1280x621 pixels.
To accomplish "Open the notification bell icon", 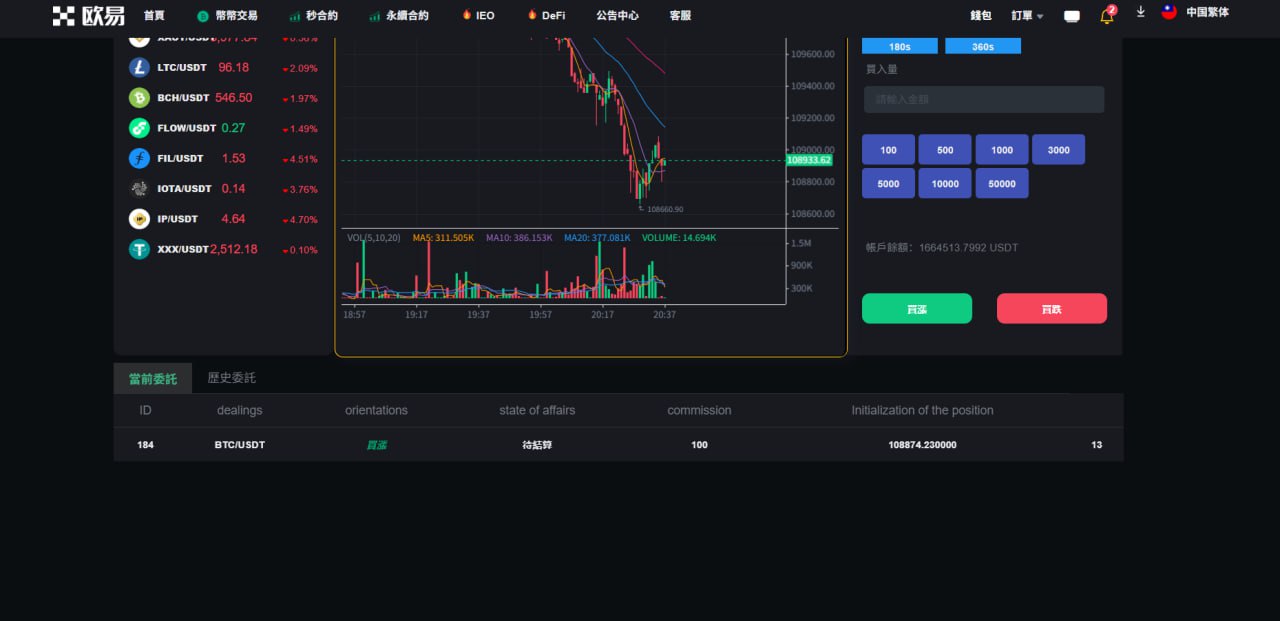I will (x=1107, y=16).
